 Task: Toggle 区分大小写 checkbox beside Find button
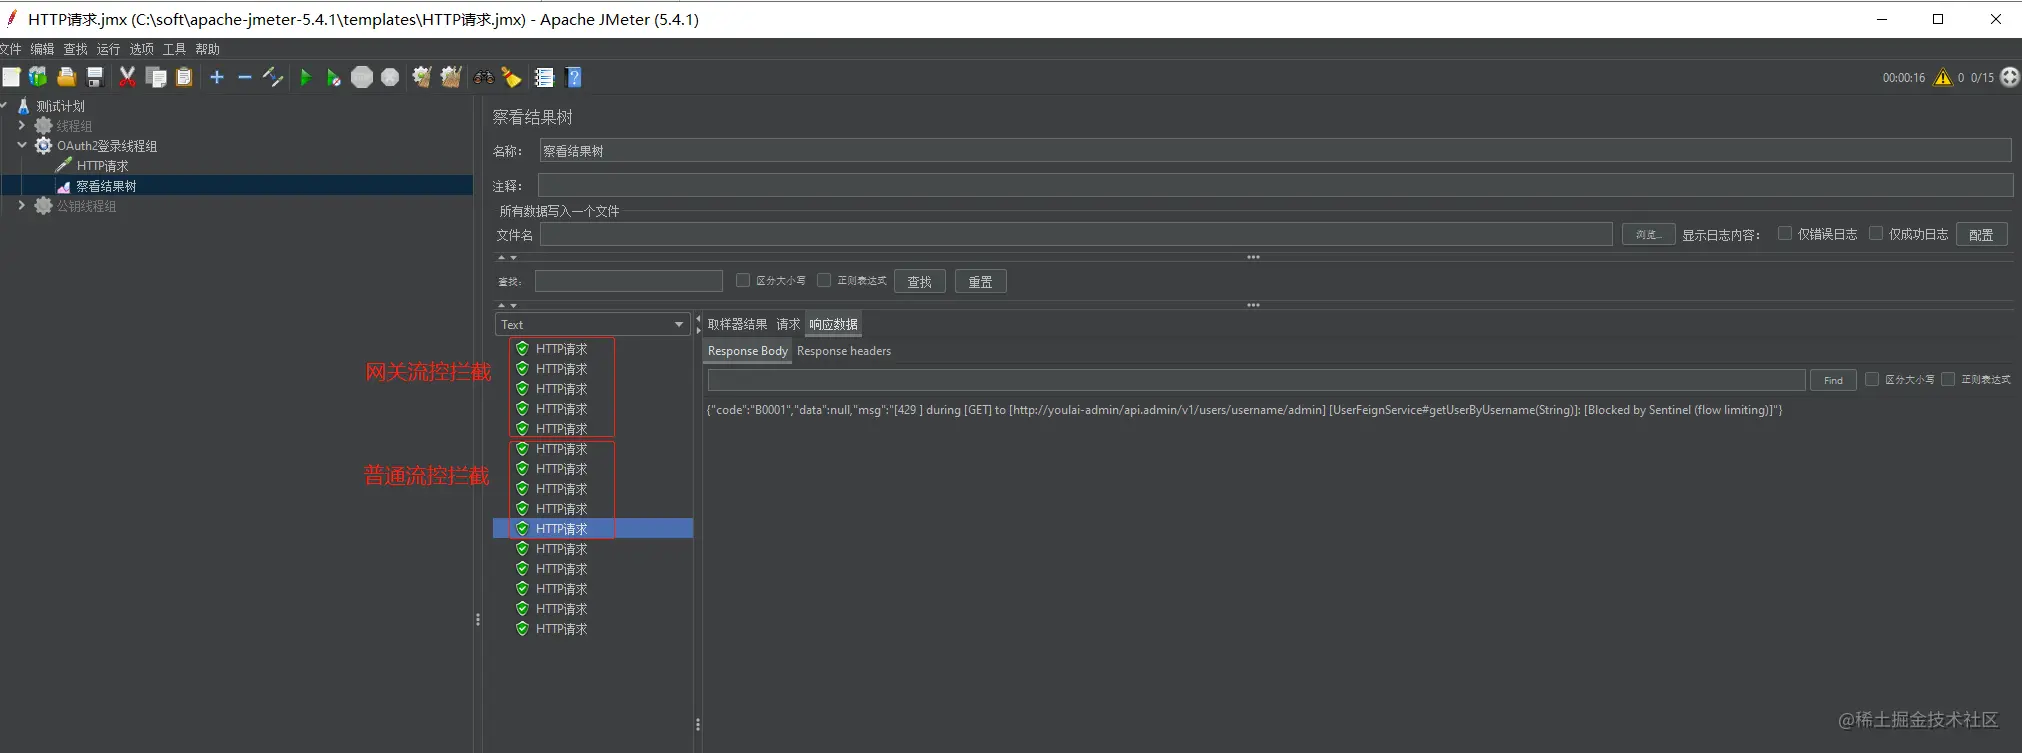tap(1872, 379)
